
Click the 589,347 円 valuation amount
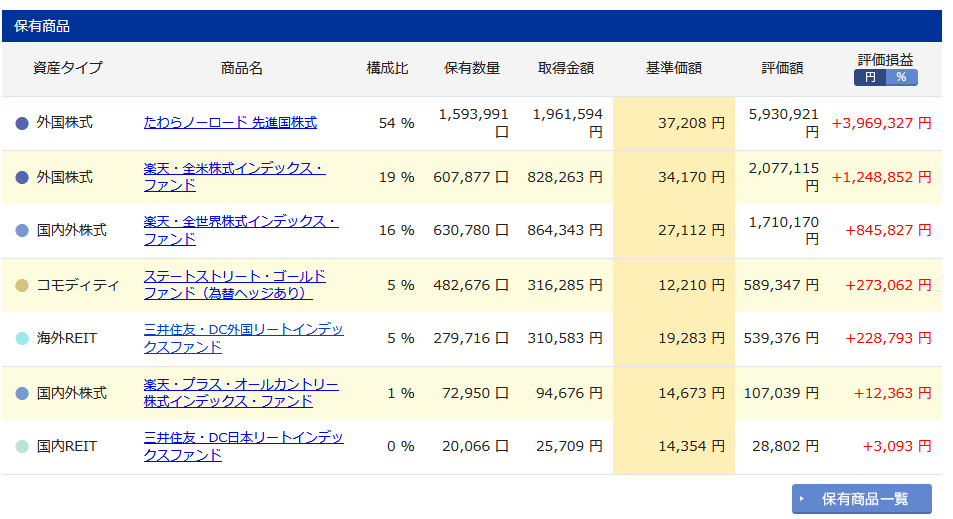click(x=781, y=285)
